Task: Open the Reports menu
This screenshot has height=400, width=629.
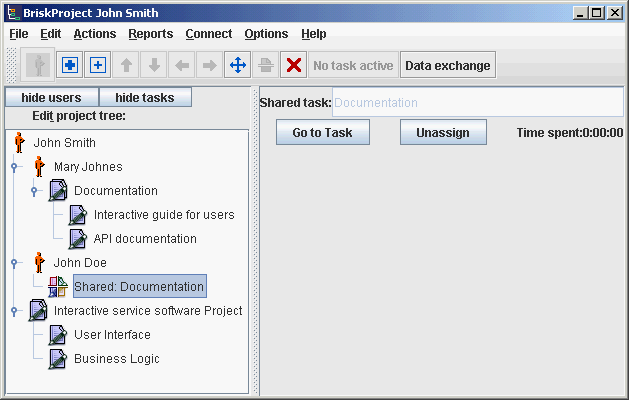Action: [x=150, y=33]
